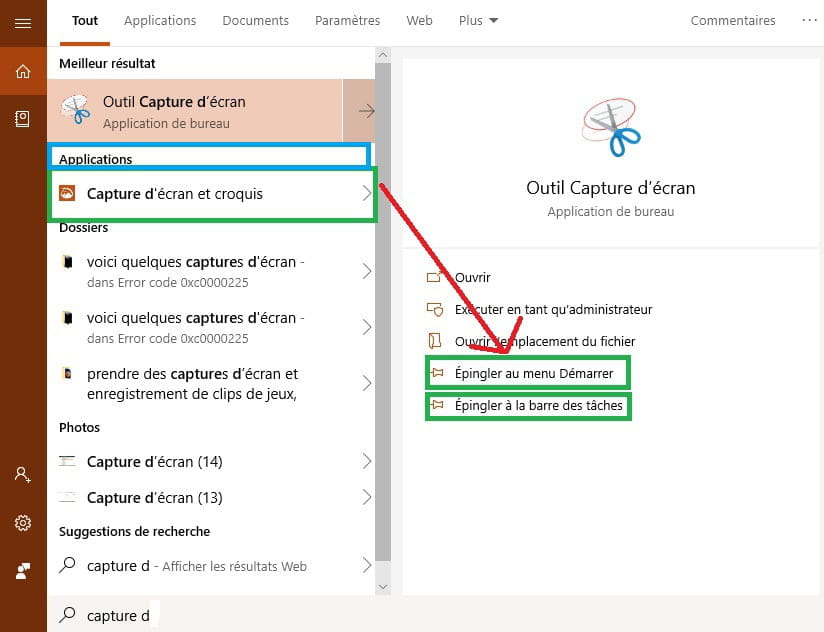Open the Commentaires link
This screenshot has width=824, height=632.
pos(733,20)
